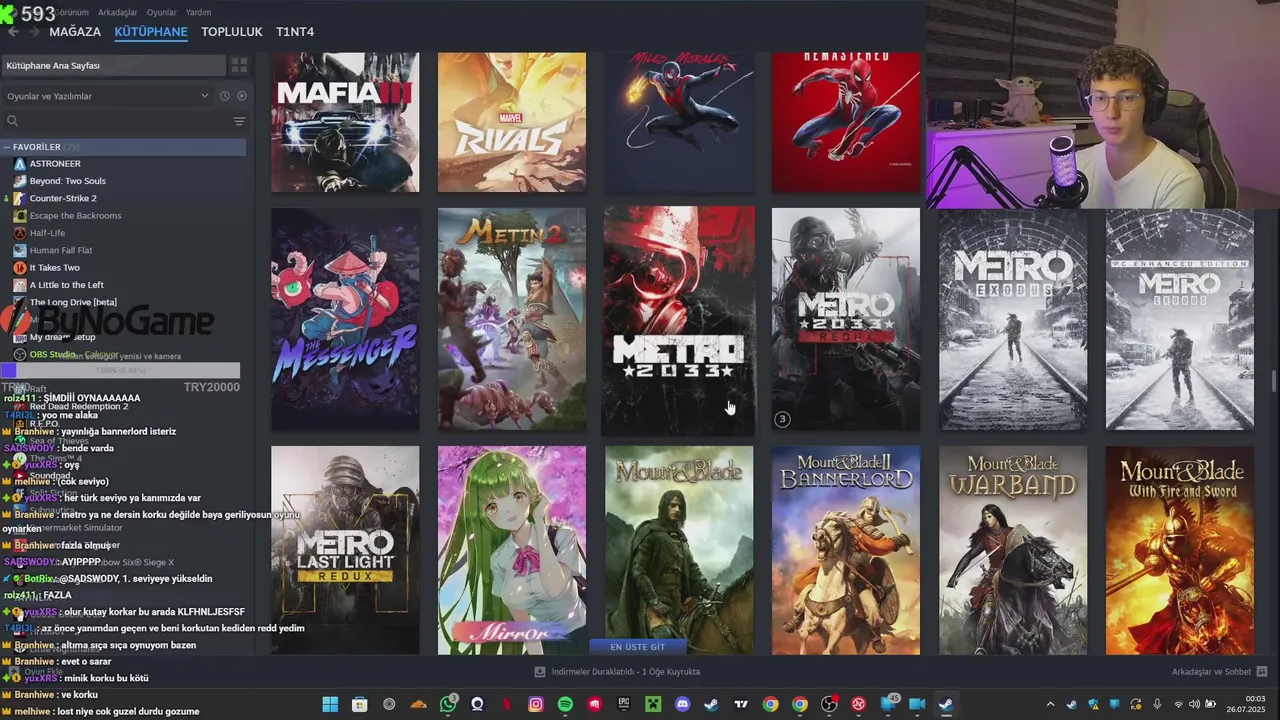Screen dimensions: 1280x720
Task: Open the Oyunlar menu
Action: pyautogui.click(x=162, y=12)
